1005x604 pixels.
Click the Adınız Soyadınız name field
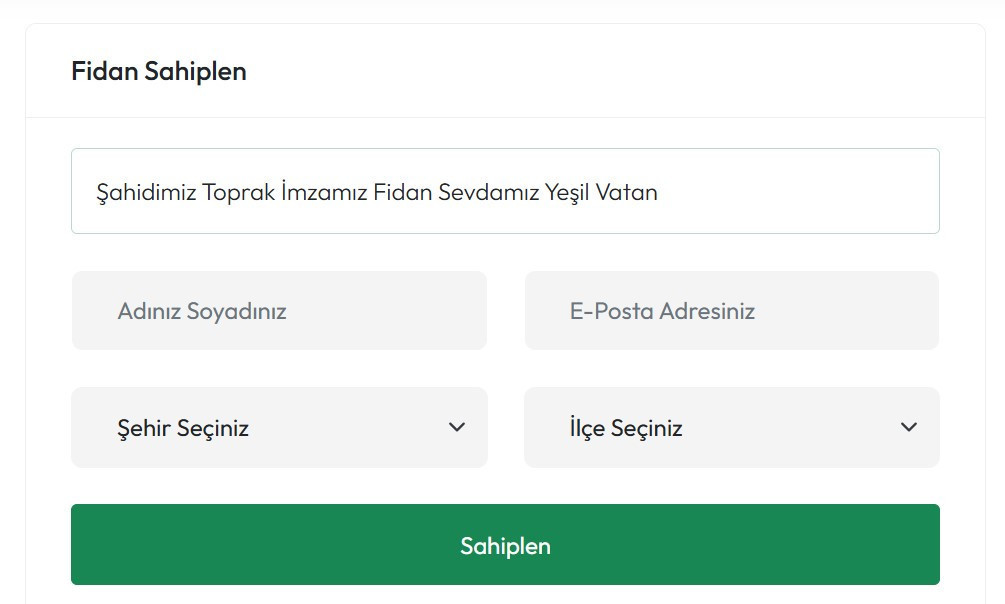point(278,310)
